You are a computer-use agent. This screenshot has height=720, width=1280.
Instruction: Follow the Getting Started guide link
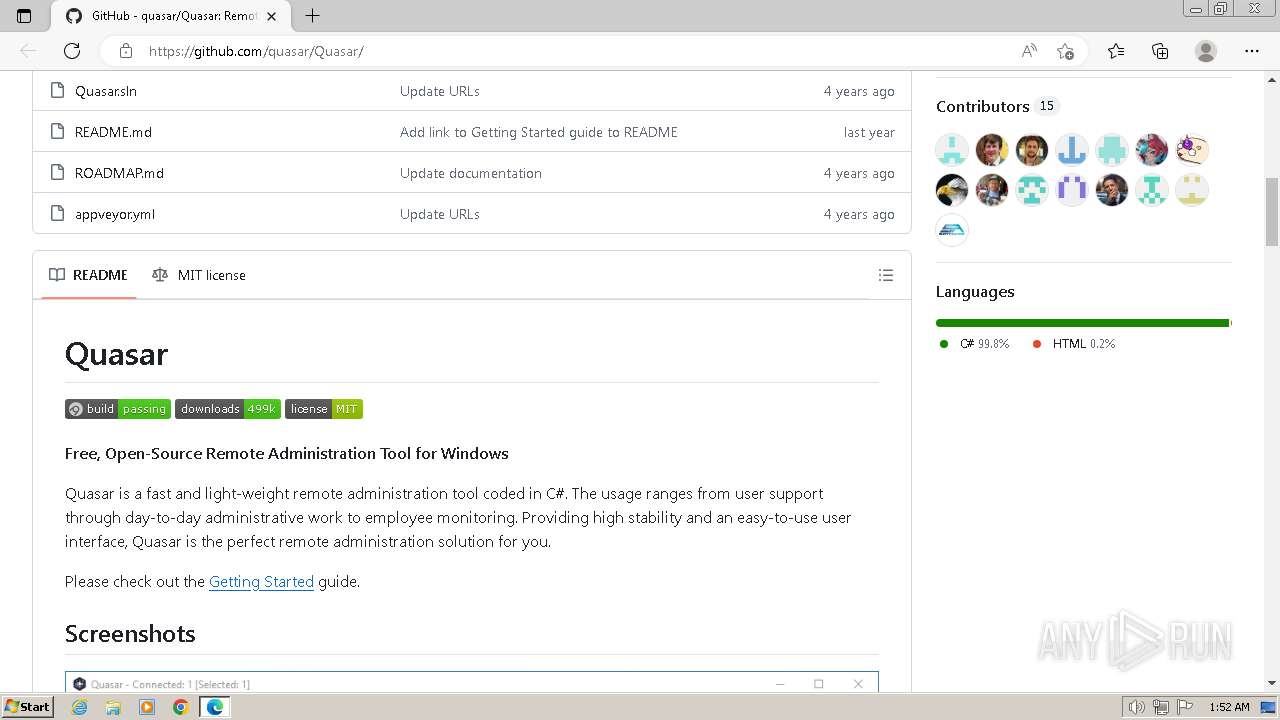(261, 581)
